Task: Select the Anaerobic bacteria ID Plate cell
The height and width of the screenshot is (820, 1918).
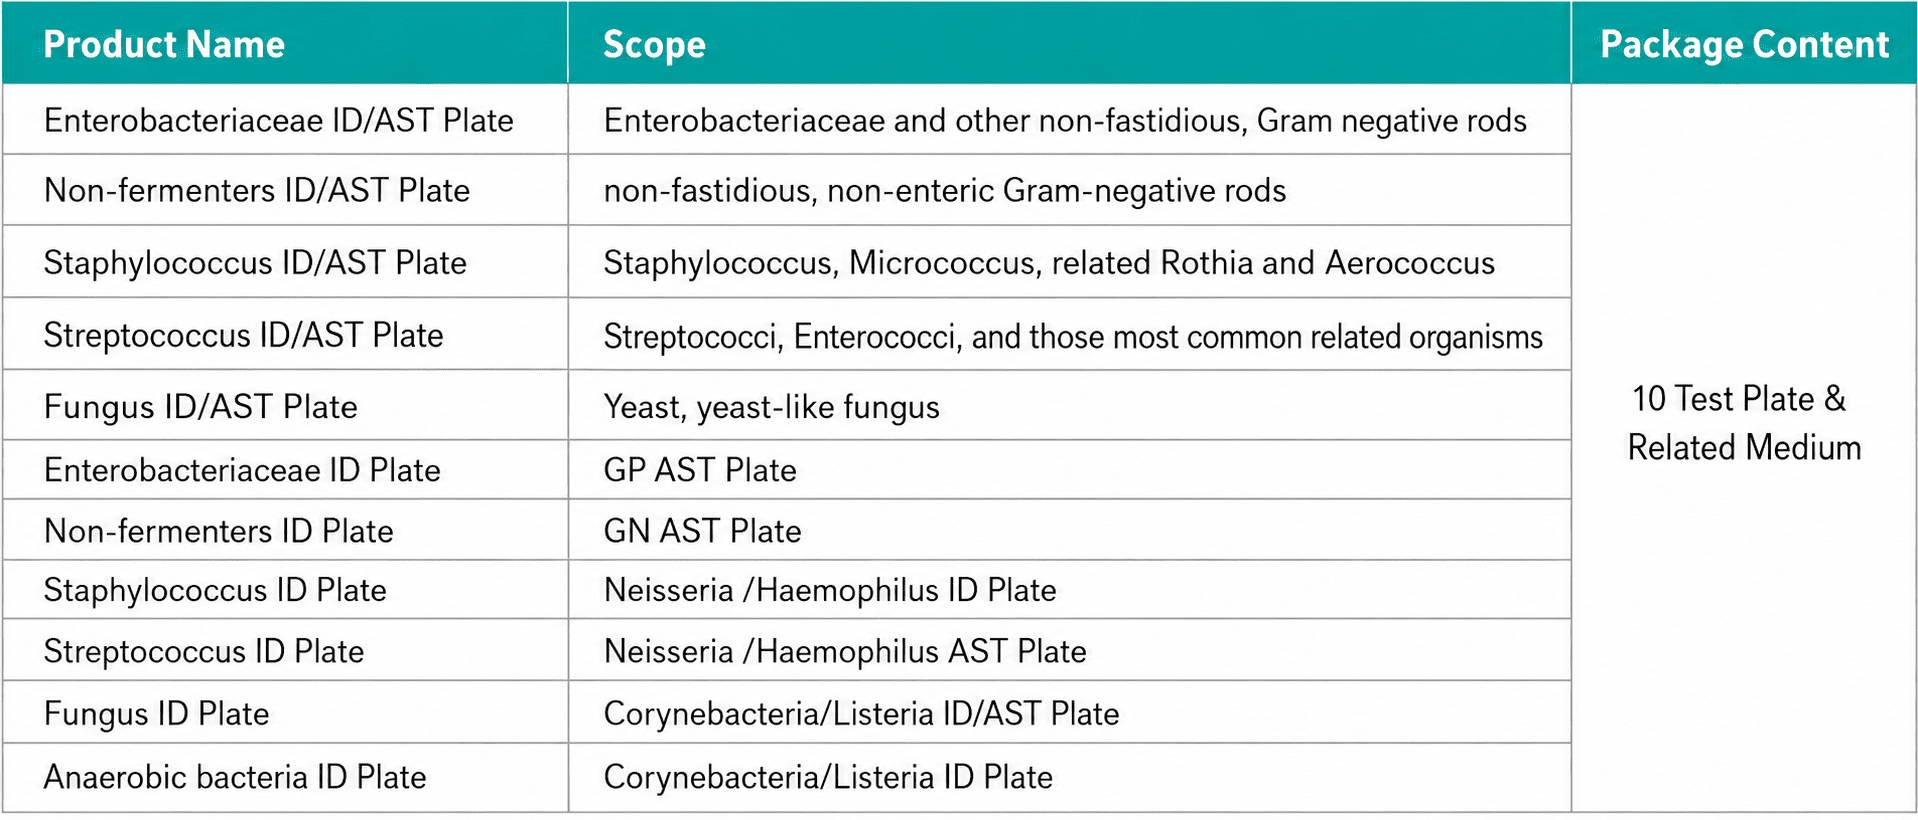Action: click(285, 777)
